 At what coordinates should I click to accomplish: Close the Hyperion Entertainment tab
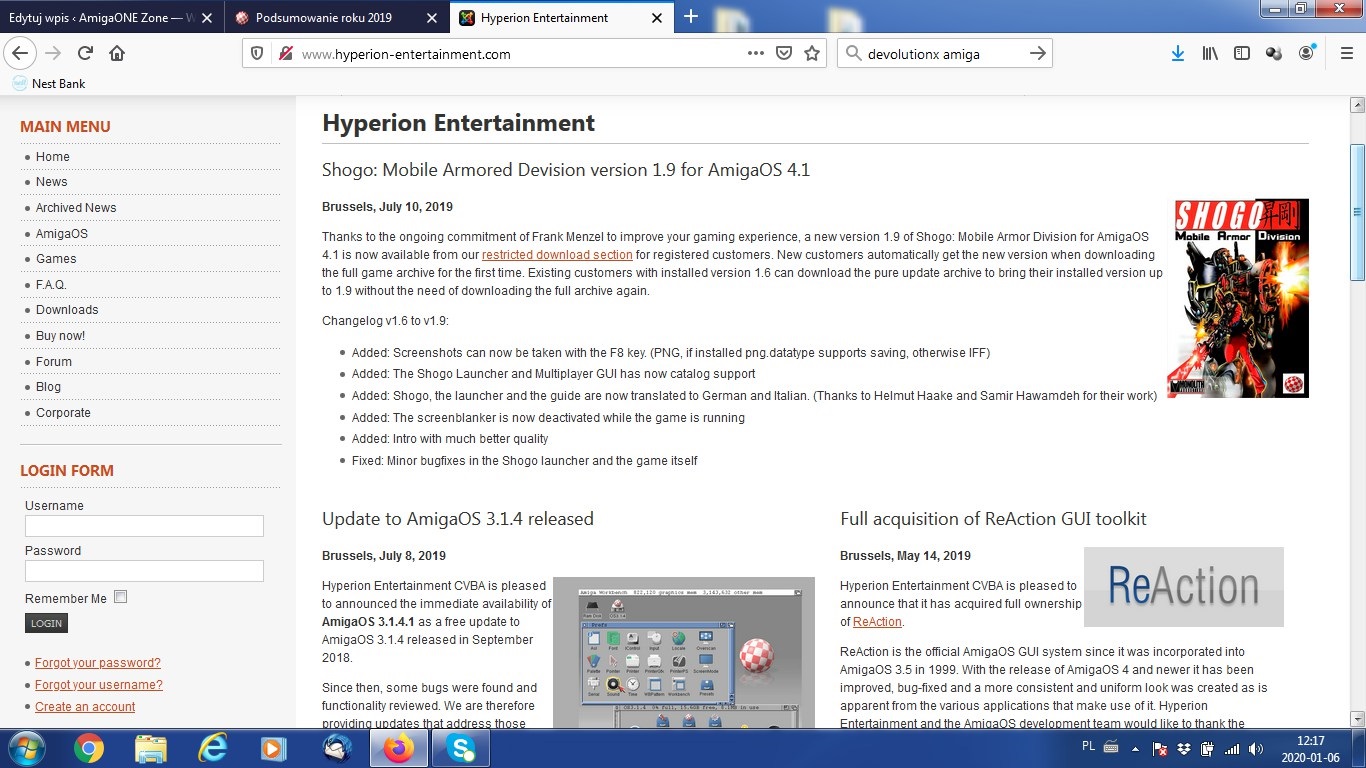657,18
